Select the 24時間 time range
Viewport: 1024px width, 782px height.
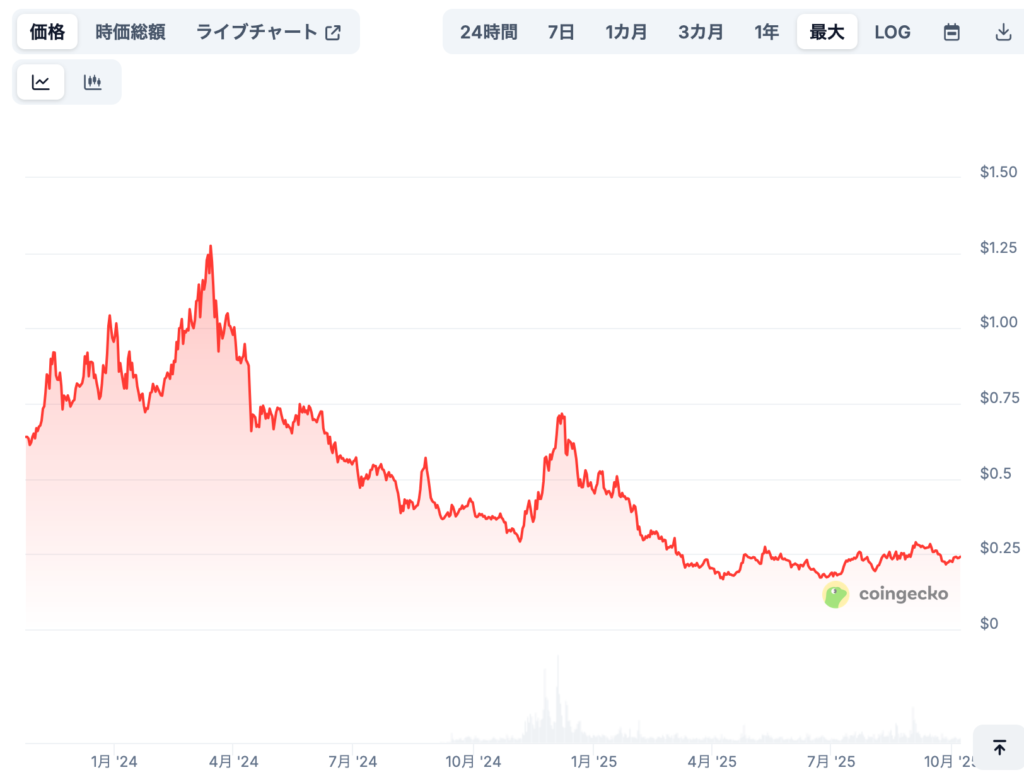point(489,32)
